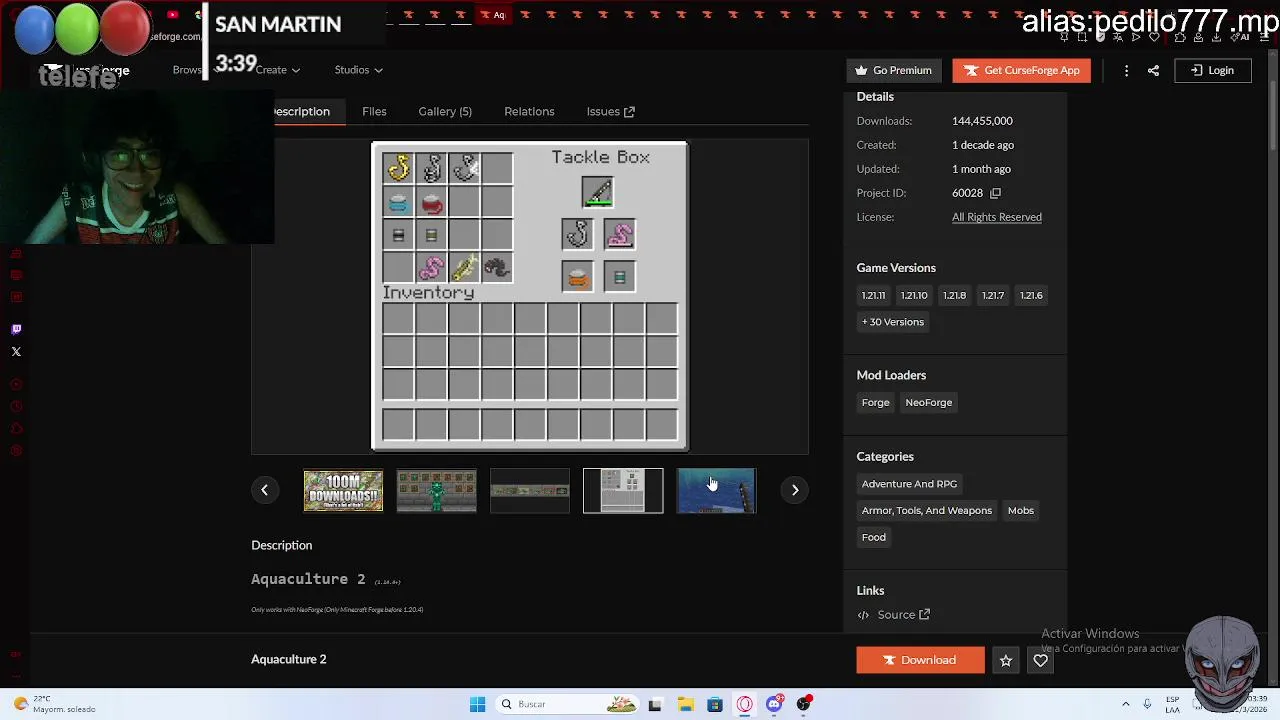Click the Downloads value 144,455,000
Image resolution: width=1280 pixels, height=720 pixels.
[982, 121]
